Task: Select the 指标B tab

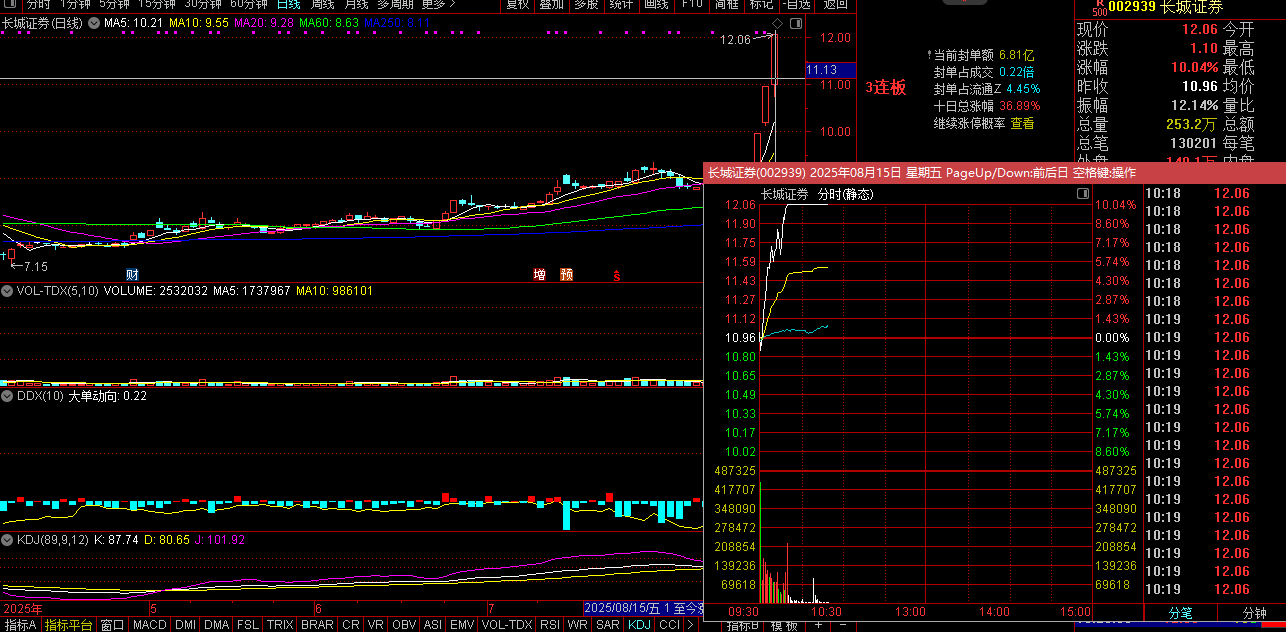Action: pyautogui.click(x=741, y=626)
